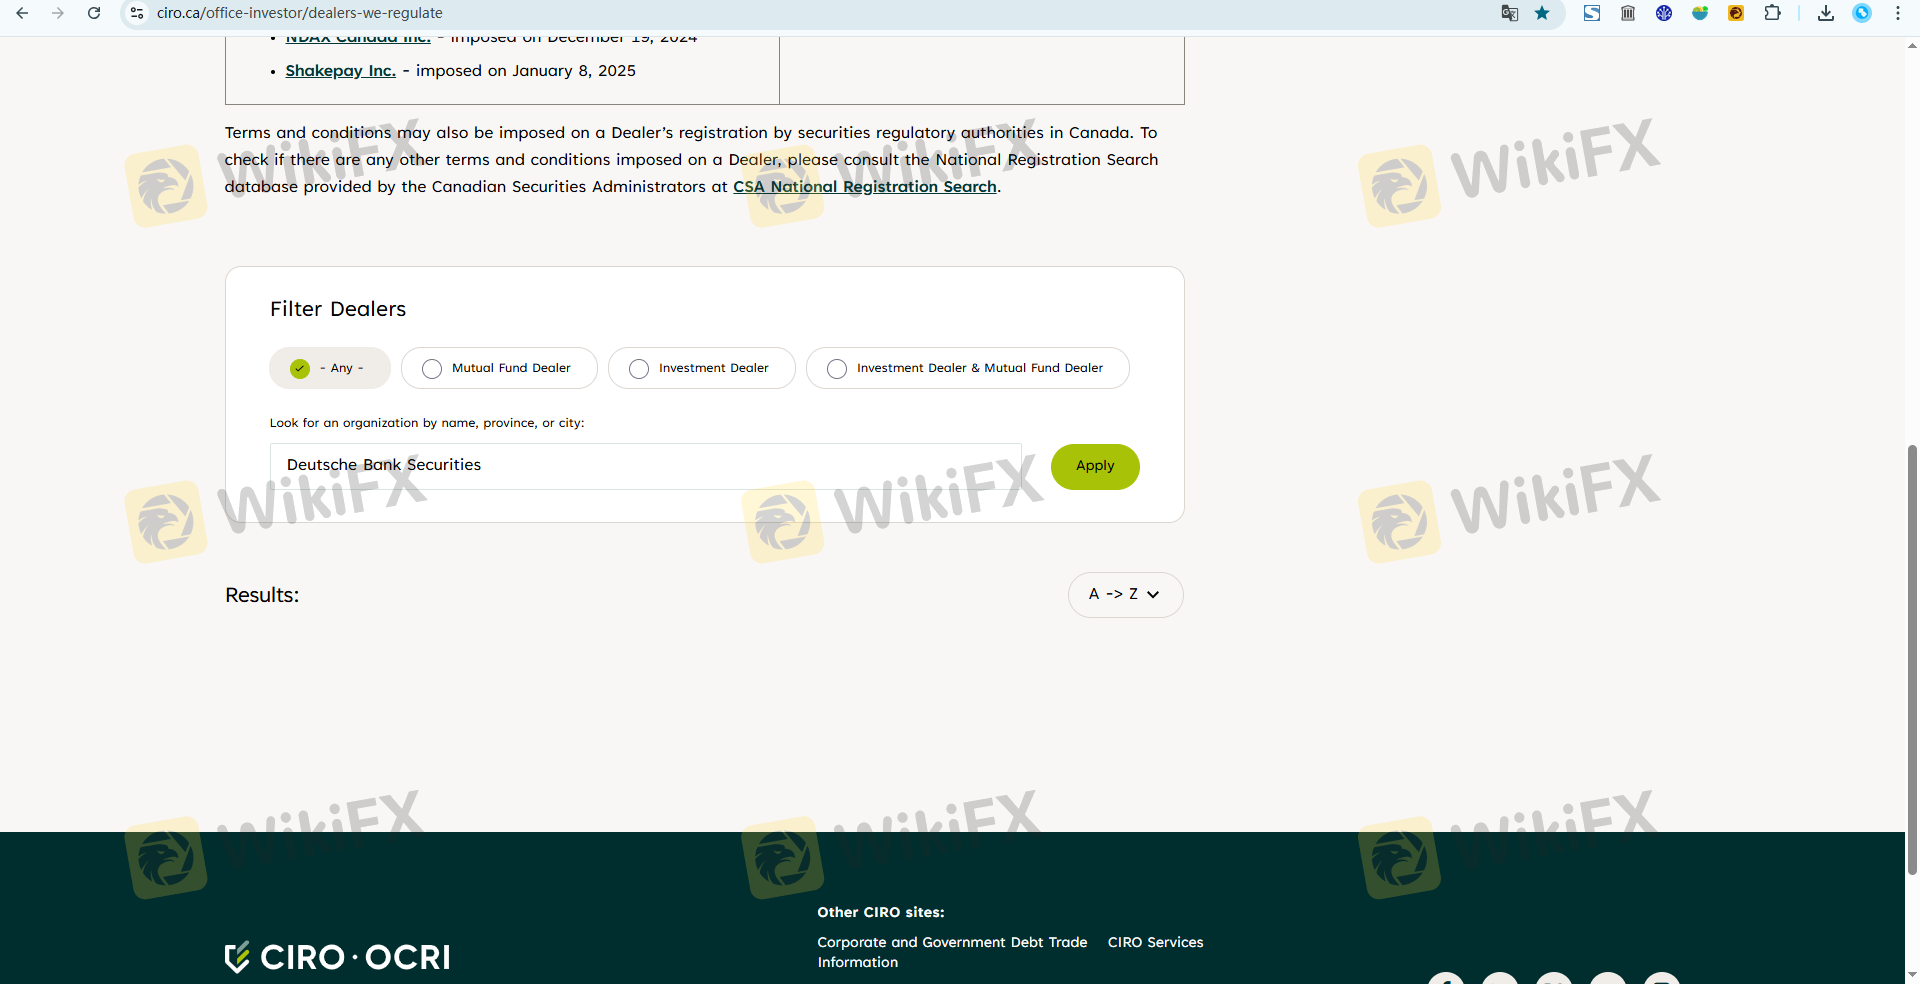Viewport: 1920px width, 984px height.
Task: Click the browser back arrow
Action: 22,13
